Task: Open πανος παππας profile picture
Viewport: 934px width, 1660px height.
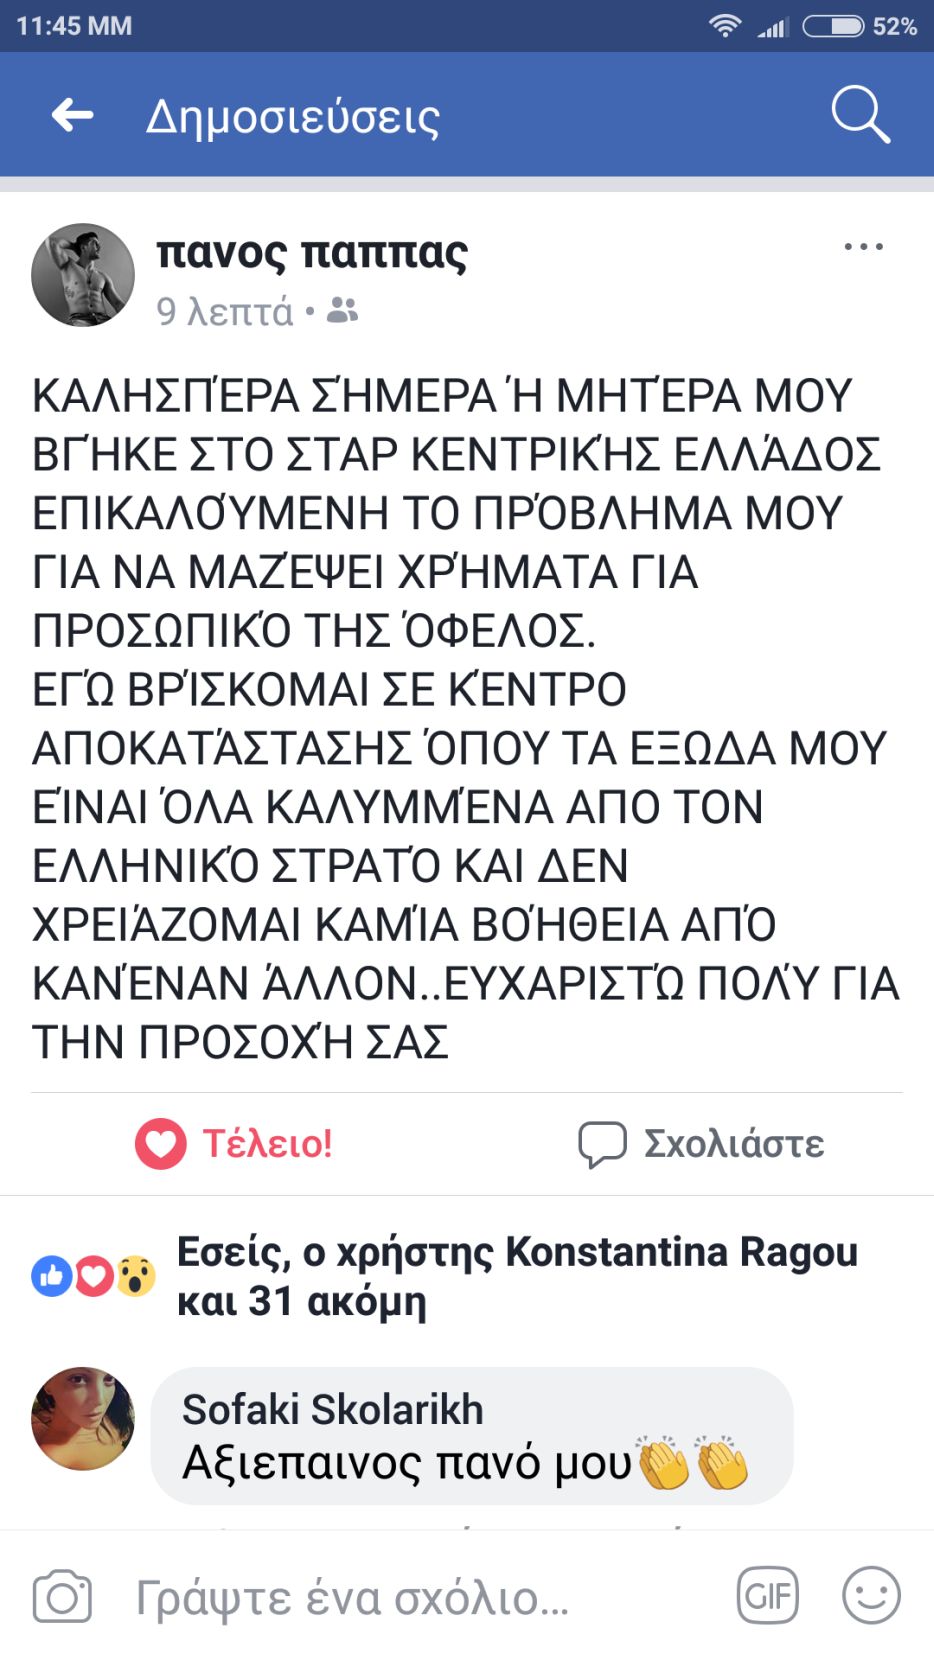Action: (x=83, y=275)
